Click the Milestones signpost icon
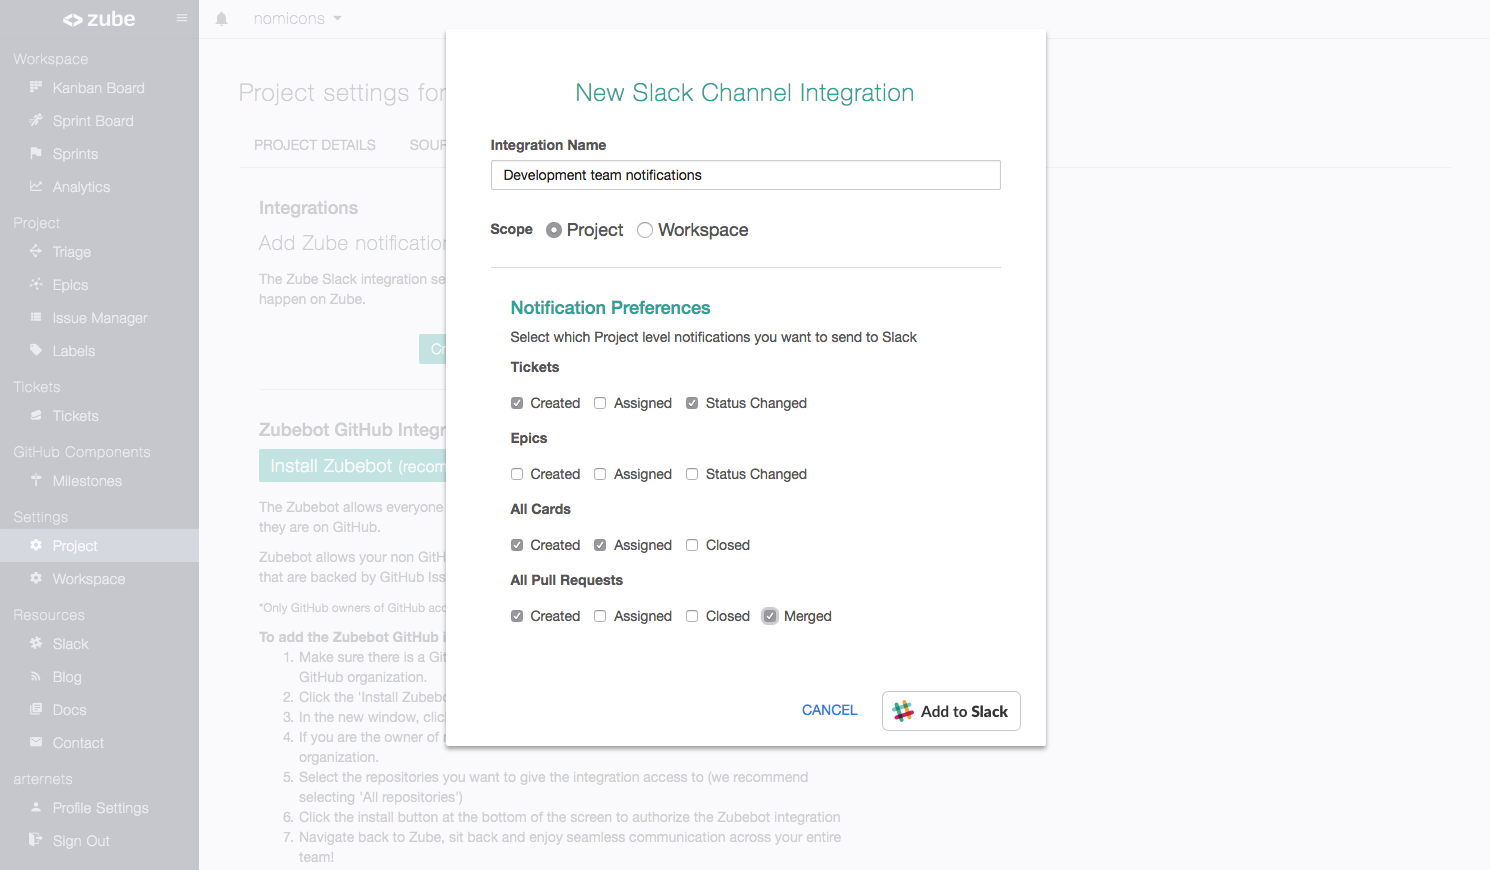Screen dimensions: 1490x870 pyautogui.click(x=36, y=480)
